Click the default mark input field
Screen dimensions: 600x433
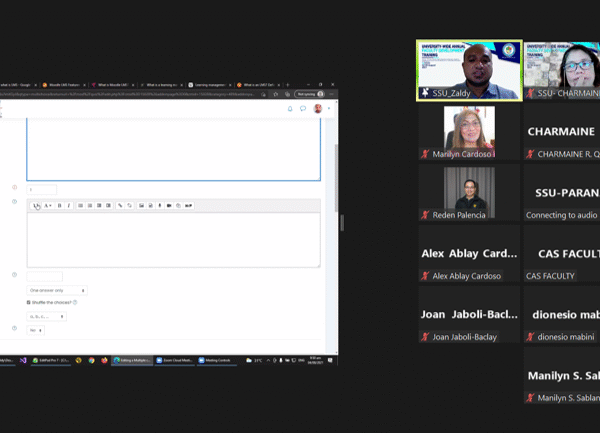[41, 189]
